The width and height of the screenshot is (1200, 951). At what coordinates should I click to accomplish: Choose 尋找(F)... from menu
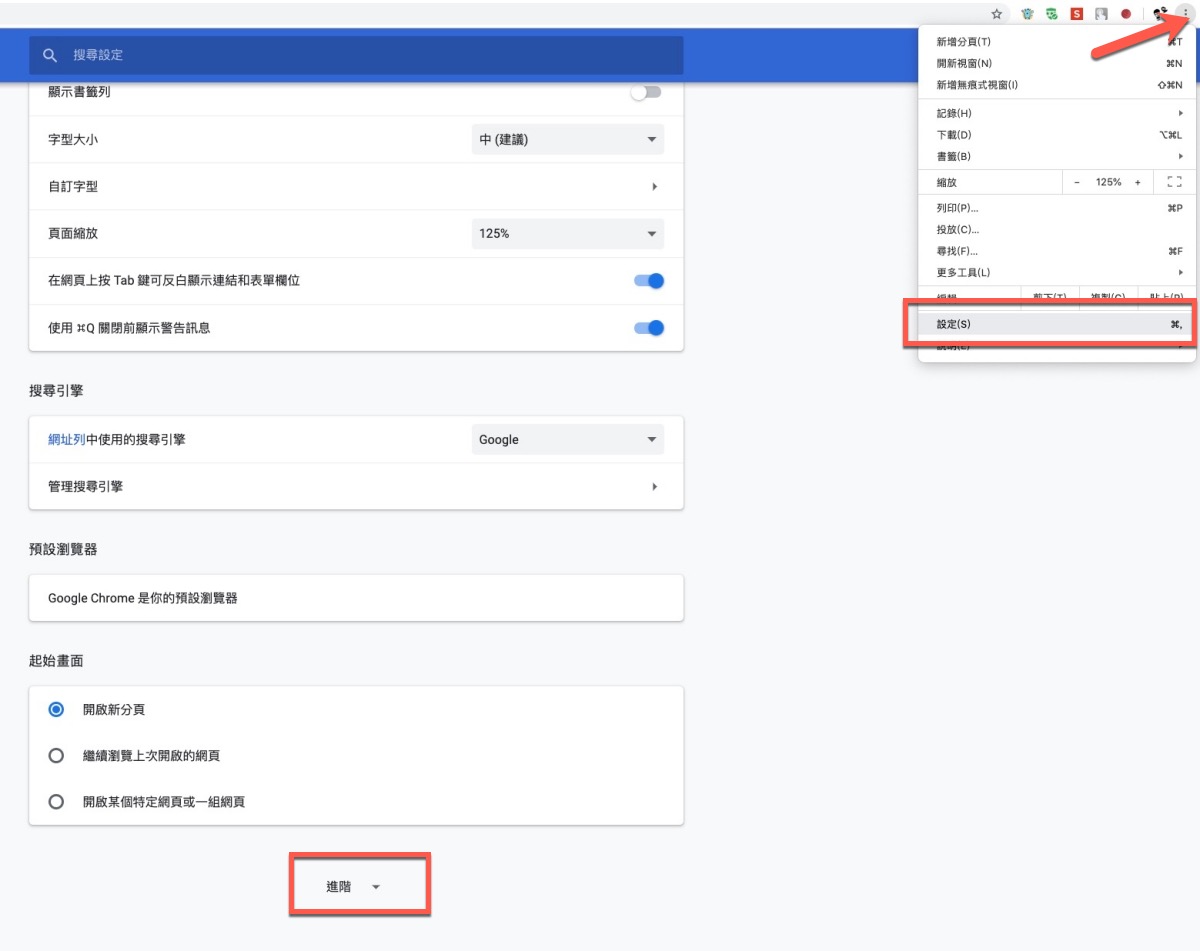pos(1057,251)
